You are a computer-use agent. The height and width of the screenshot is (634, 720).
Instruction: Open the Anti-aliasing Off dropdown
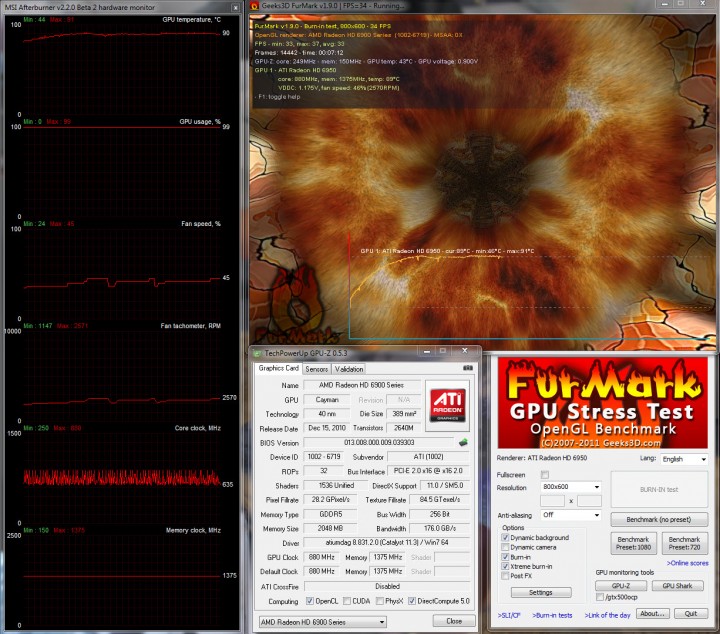(x=571, y=515)
